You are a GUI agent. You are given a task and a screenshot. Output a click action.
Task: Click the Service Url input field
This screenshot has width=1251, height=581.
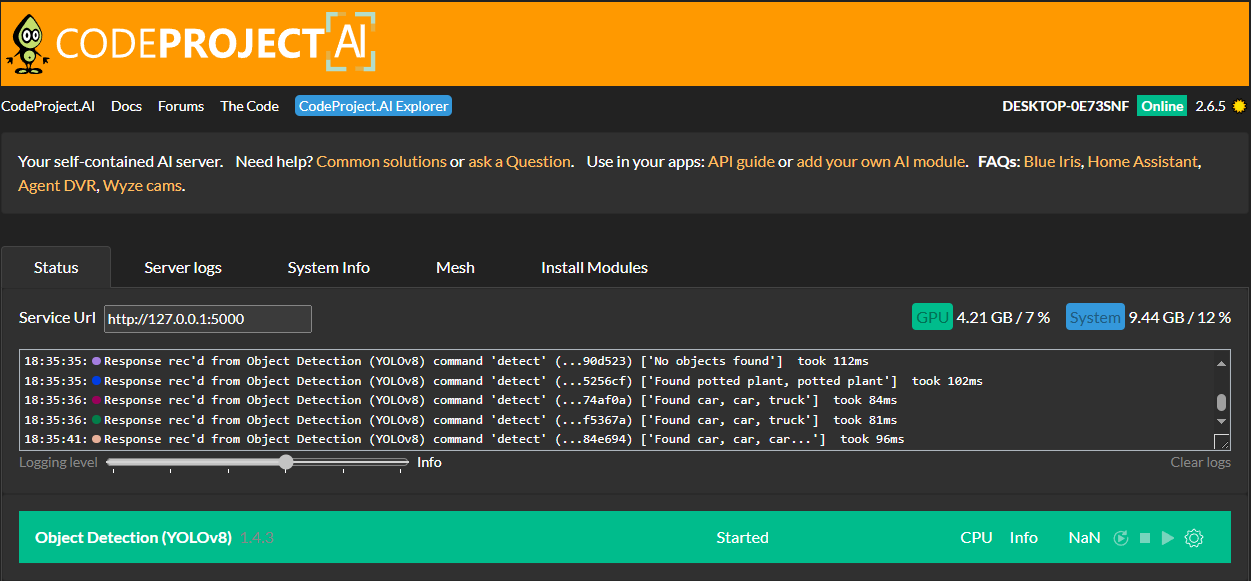pos(208,318)
